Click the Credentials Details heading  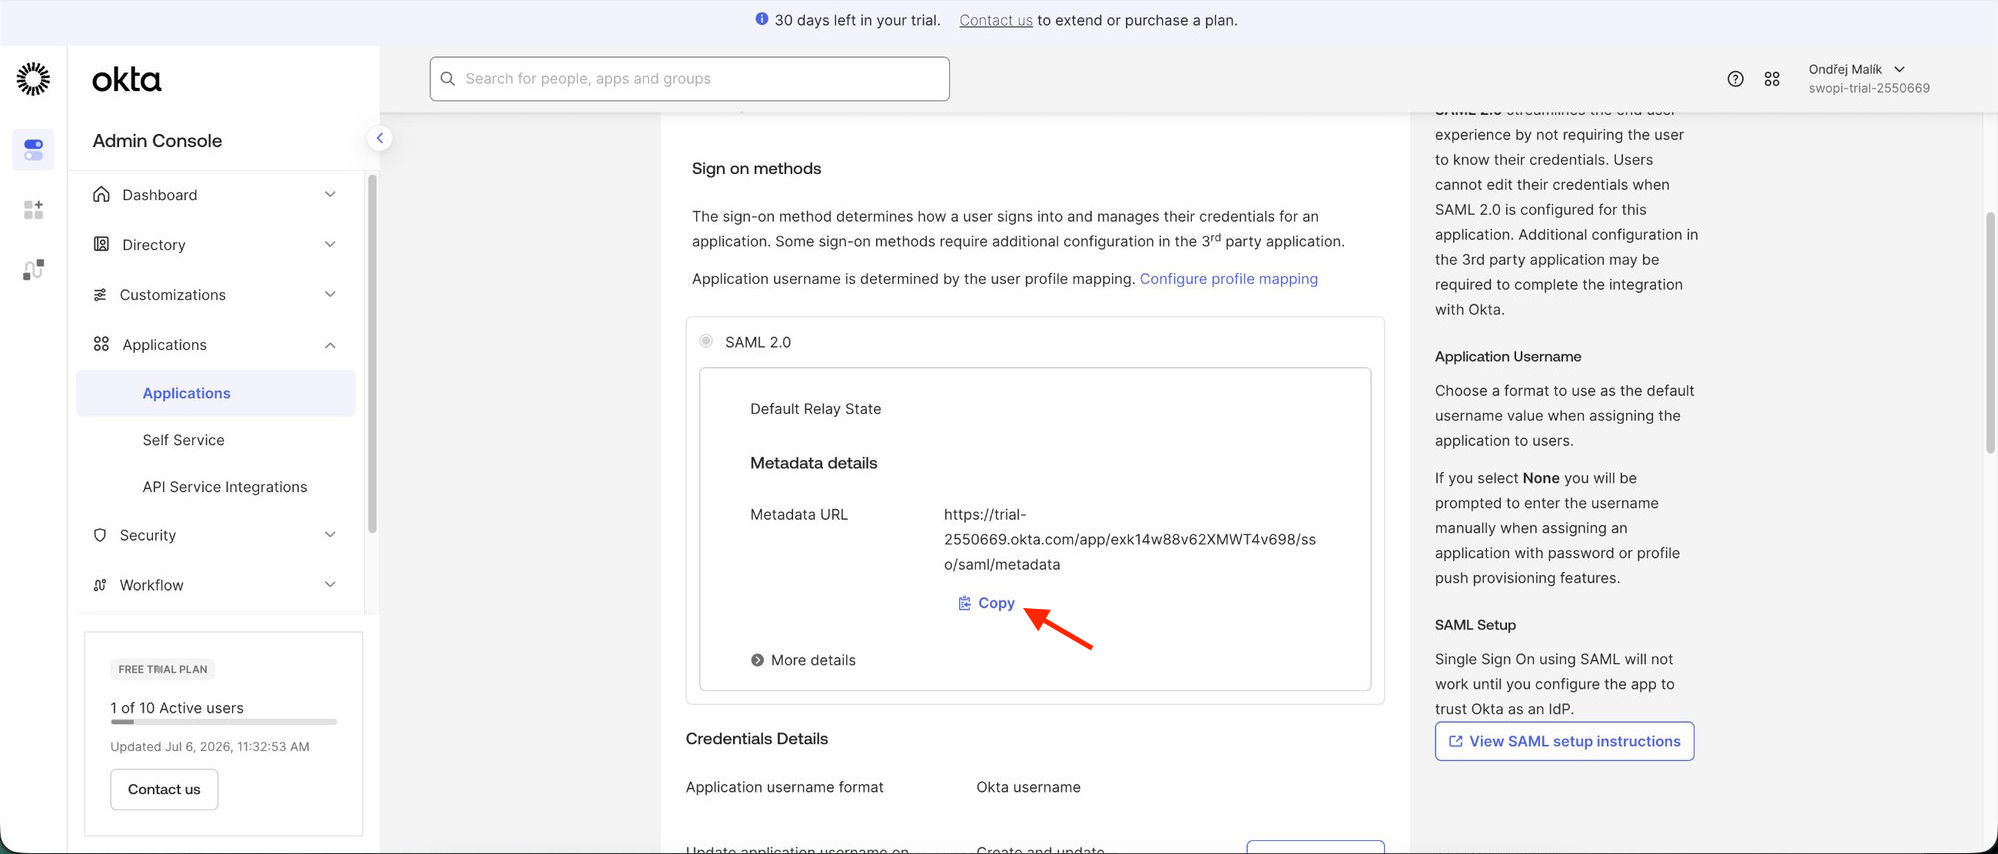(757, 738)
